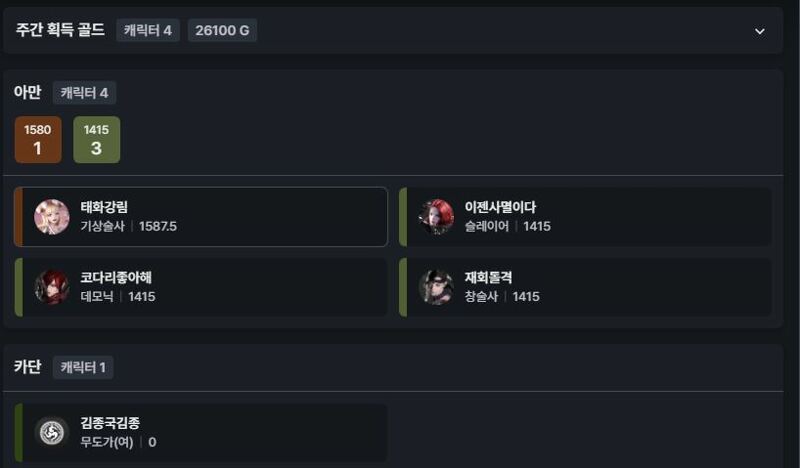Click 캐릭터 1 badge in 카단 section
This screenshot has height=468, width=800.
pos(83,367)
